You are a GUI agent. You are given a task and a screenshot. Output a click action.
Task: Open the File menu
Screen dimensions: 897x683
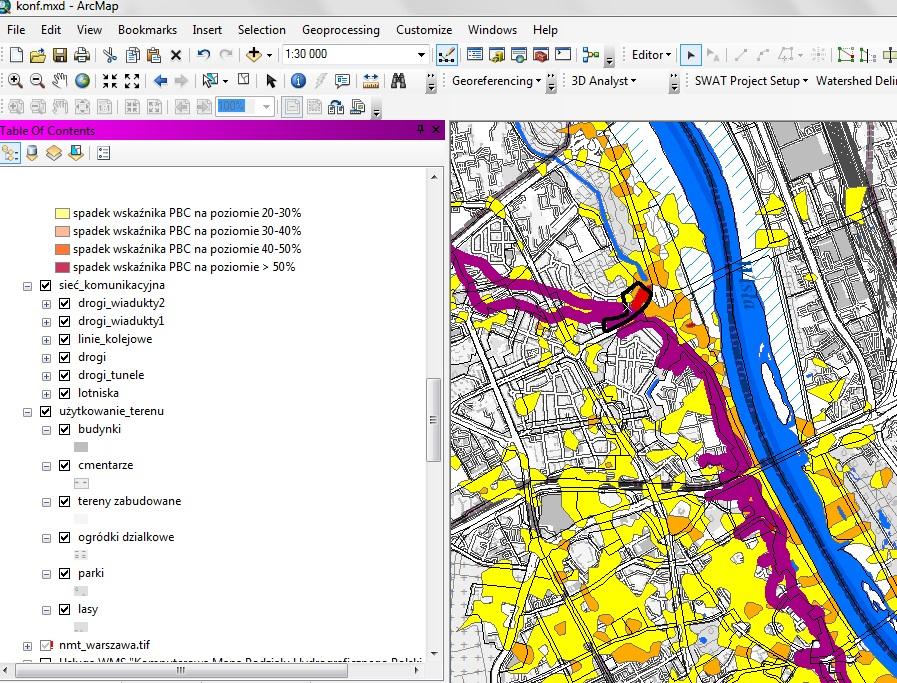coord(16,30)
